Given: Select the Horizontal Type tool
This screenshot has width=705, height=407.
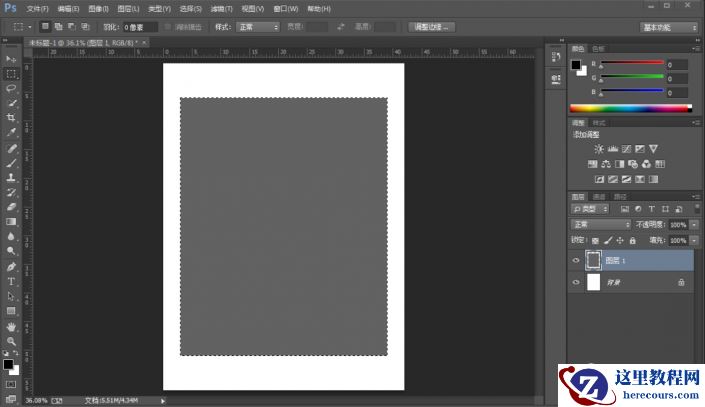Looking at the screenshot, I should (11, 282).
